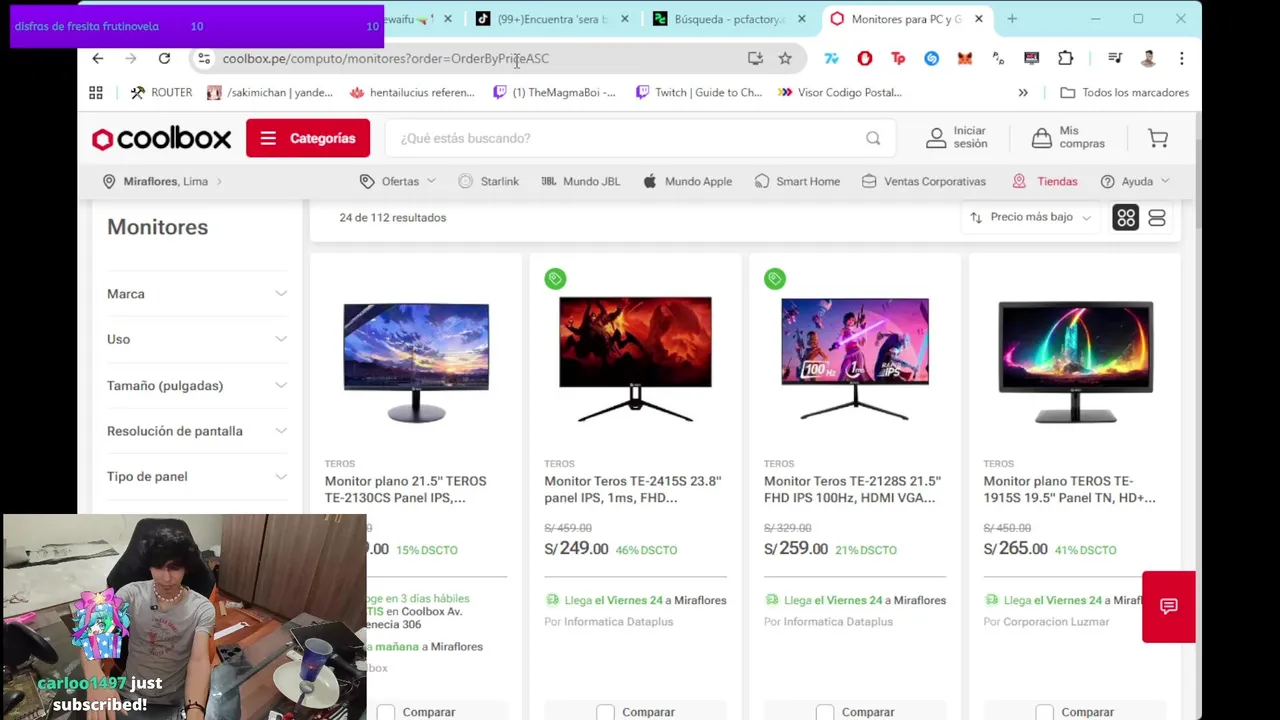Expand the Uso filter
1280x720 pixels.
coord(197,339)
